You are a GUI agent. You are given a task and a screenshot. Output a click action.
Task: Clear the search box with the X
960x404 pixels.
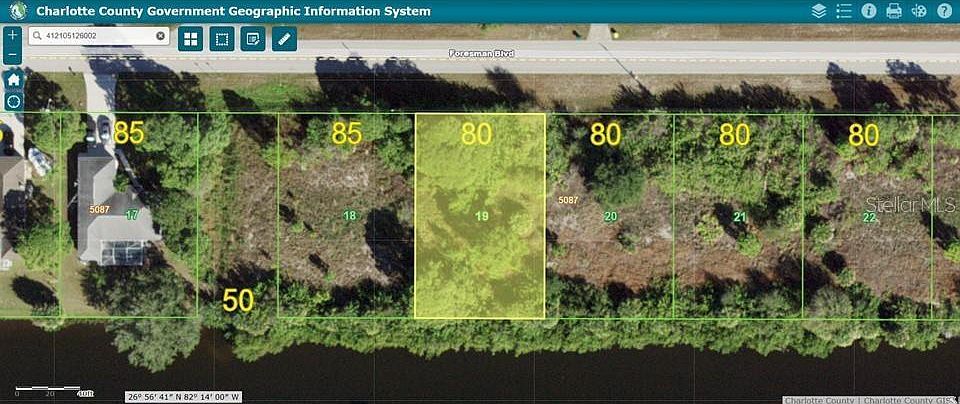point(160,36)
